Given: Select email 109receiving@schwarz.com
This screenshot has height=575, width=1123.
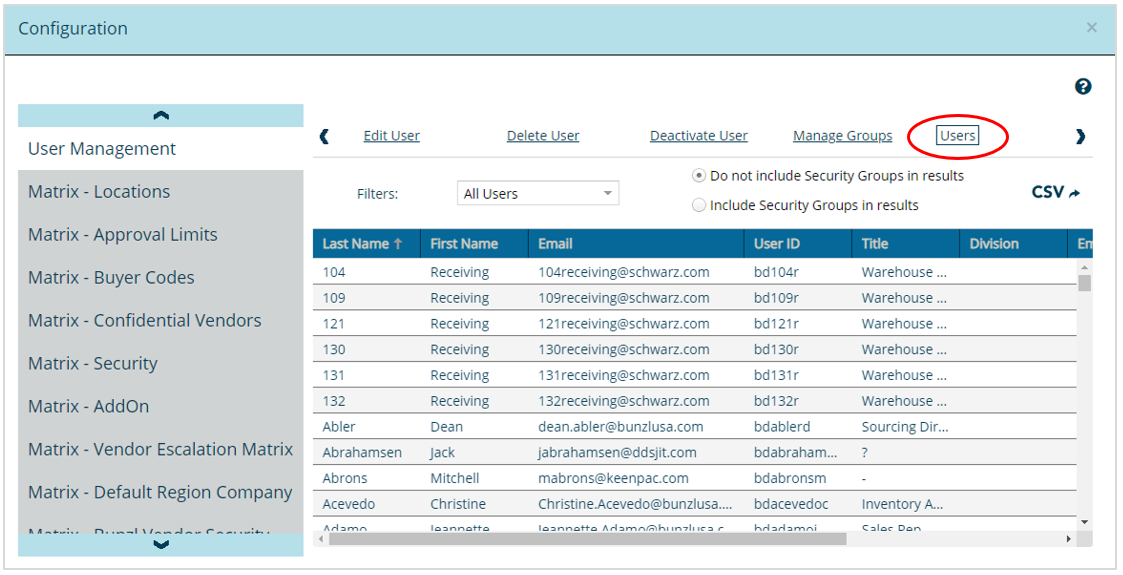Looking at the screenshot, I should pos(624,298).
